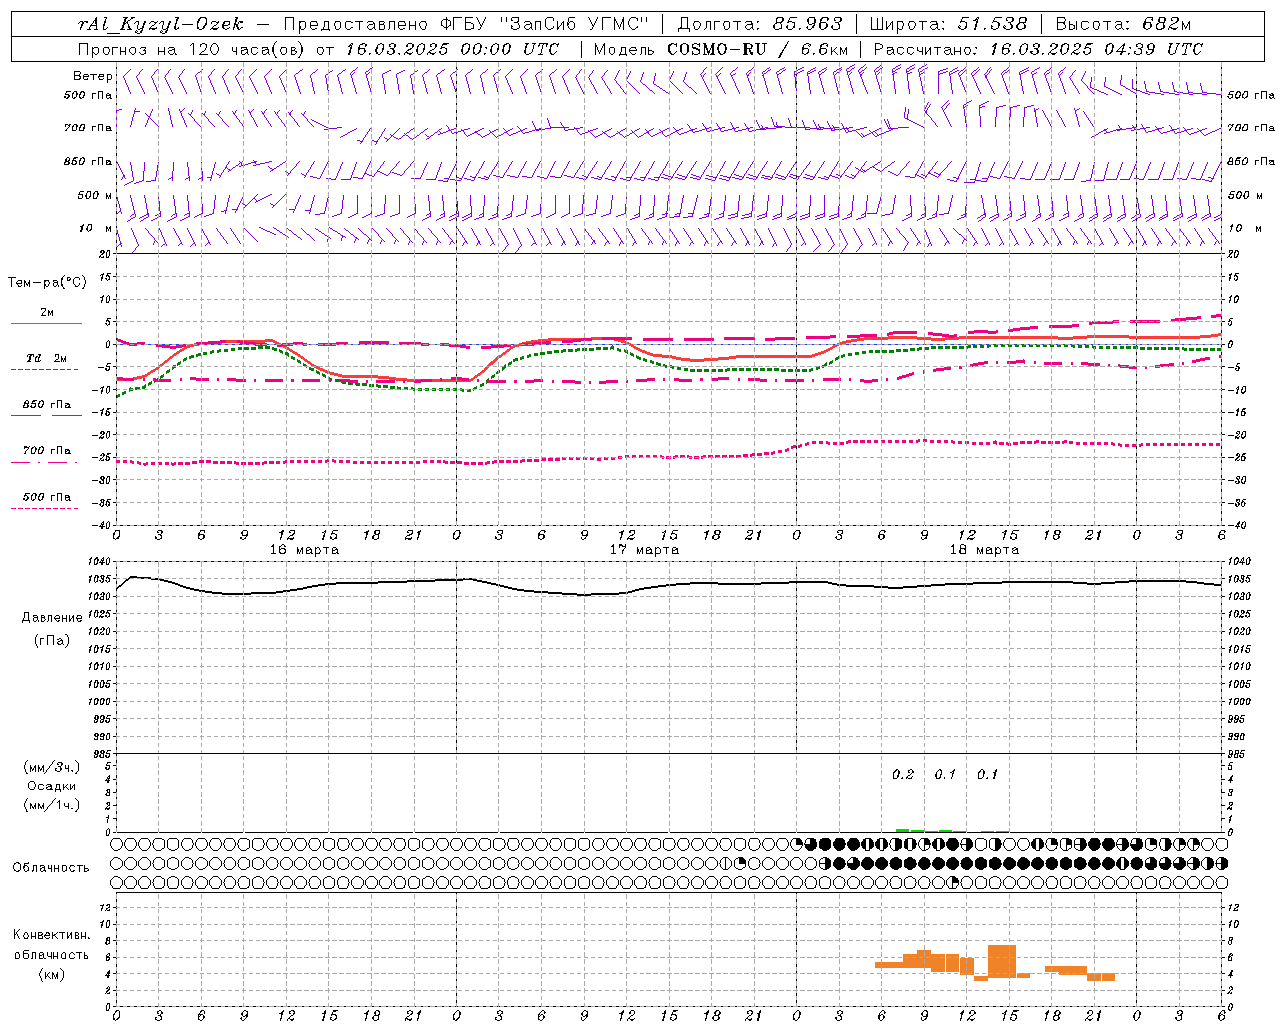Click the (мм/1ч.) precipitation unit label
The width and height of the screenshot is (1280, 1024).
(52, 805)
